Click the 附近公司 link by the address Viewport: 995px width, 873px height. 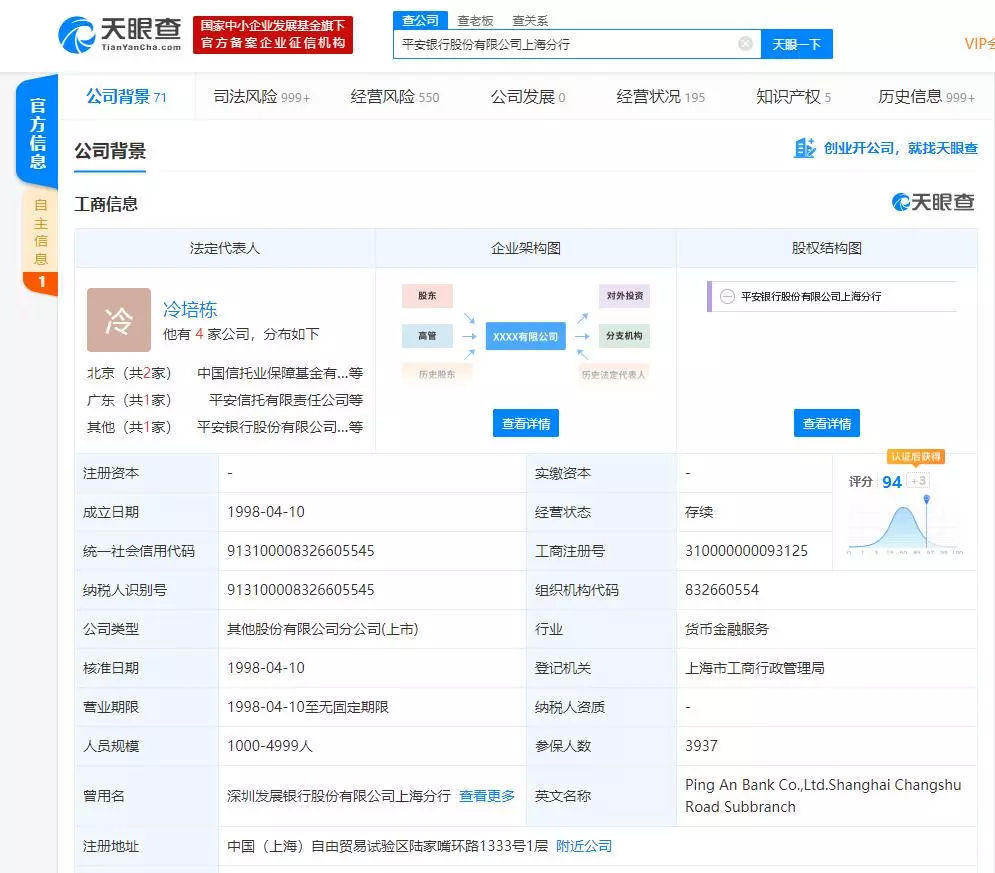click(584, 846)
